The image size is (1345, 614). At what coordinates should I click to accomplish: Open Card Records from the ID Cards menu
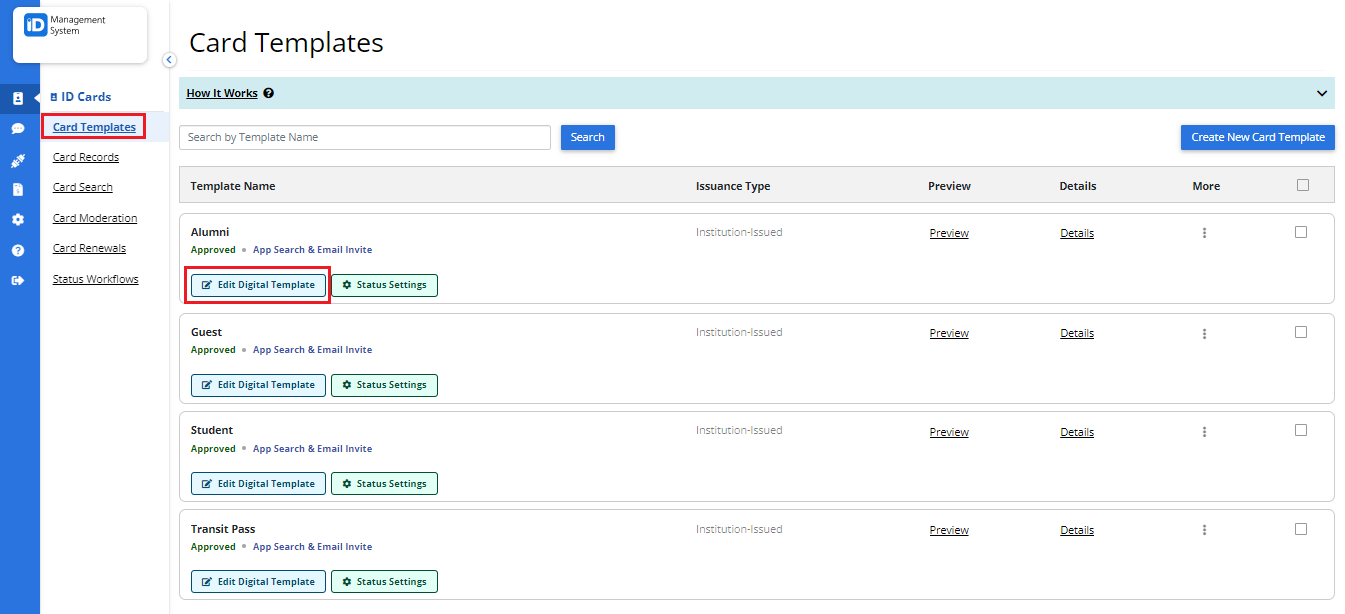coord(85,157)
